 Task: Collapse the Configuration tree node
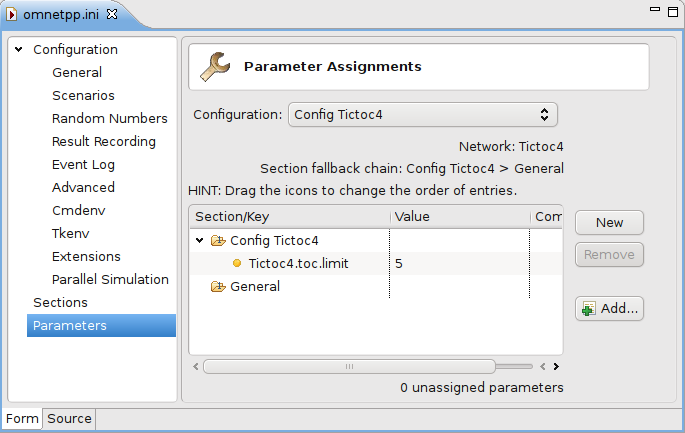click(x=18, y=49)
